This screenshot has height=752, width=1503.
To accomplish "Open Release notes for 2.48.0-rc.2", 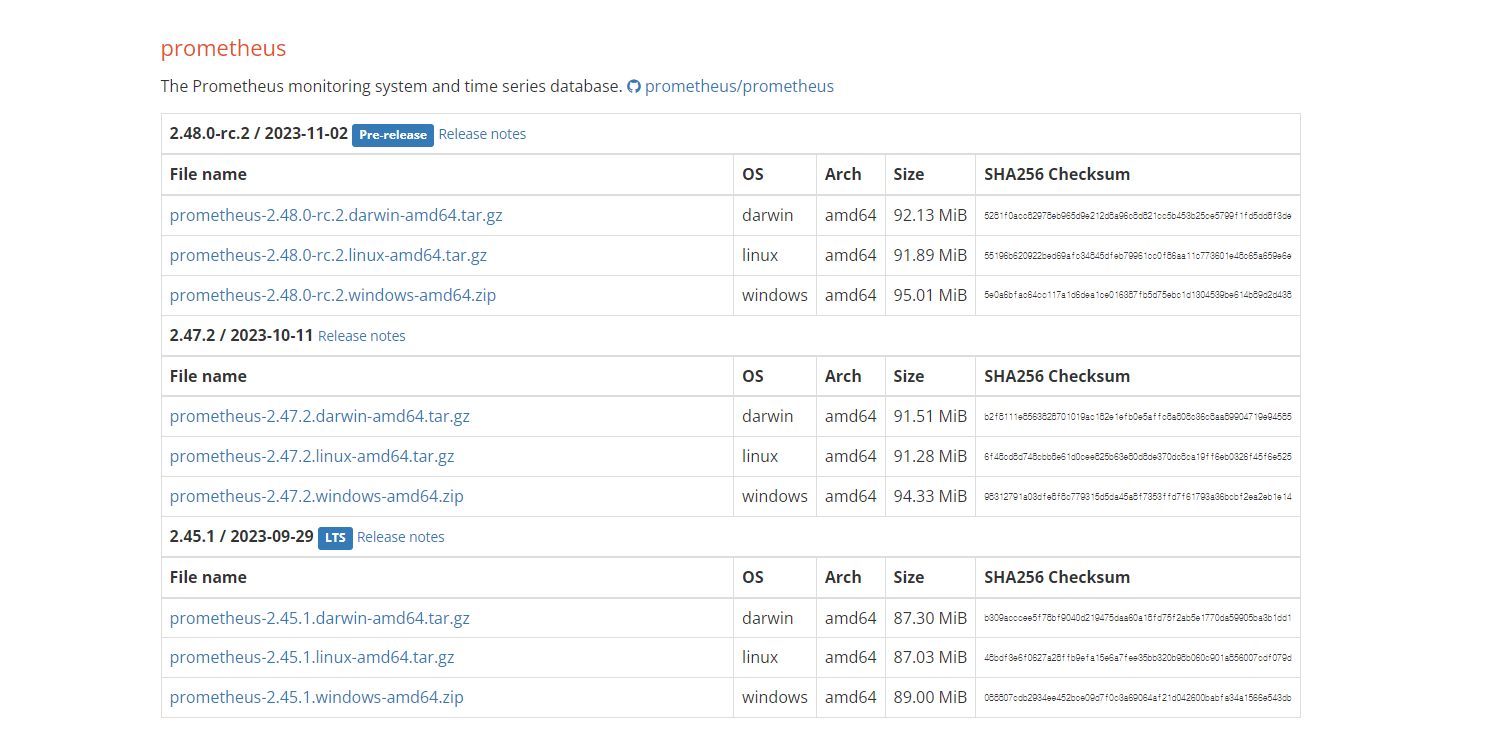I will pos(482,134).
